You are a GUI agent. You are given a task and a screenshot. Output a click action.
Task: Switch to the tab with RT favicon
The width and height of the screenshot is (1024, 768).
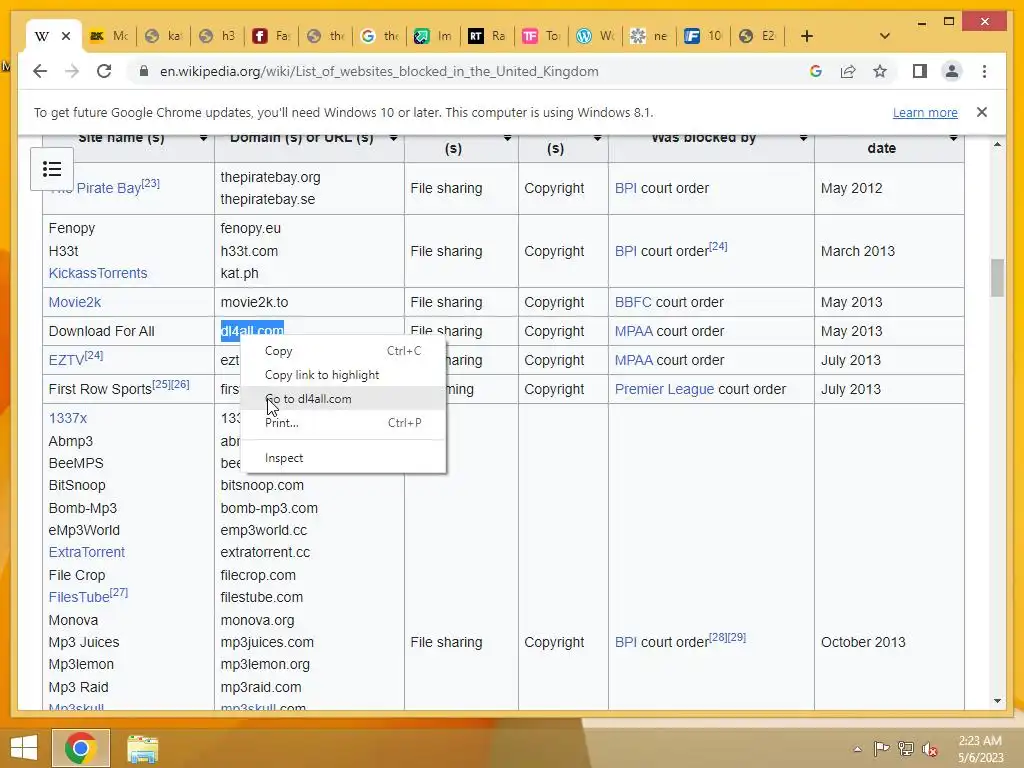point(487,36)
